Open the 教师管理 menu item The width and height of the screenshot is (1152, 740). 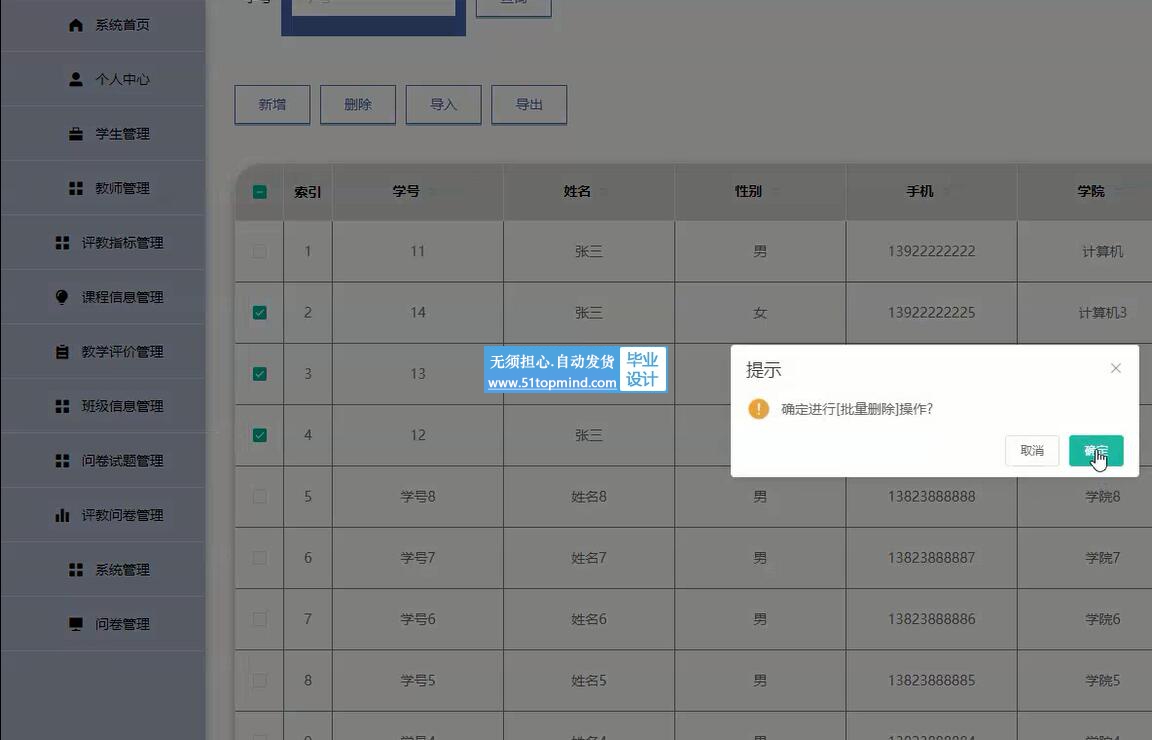[103, 188]
